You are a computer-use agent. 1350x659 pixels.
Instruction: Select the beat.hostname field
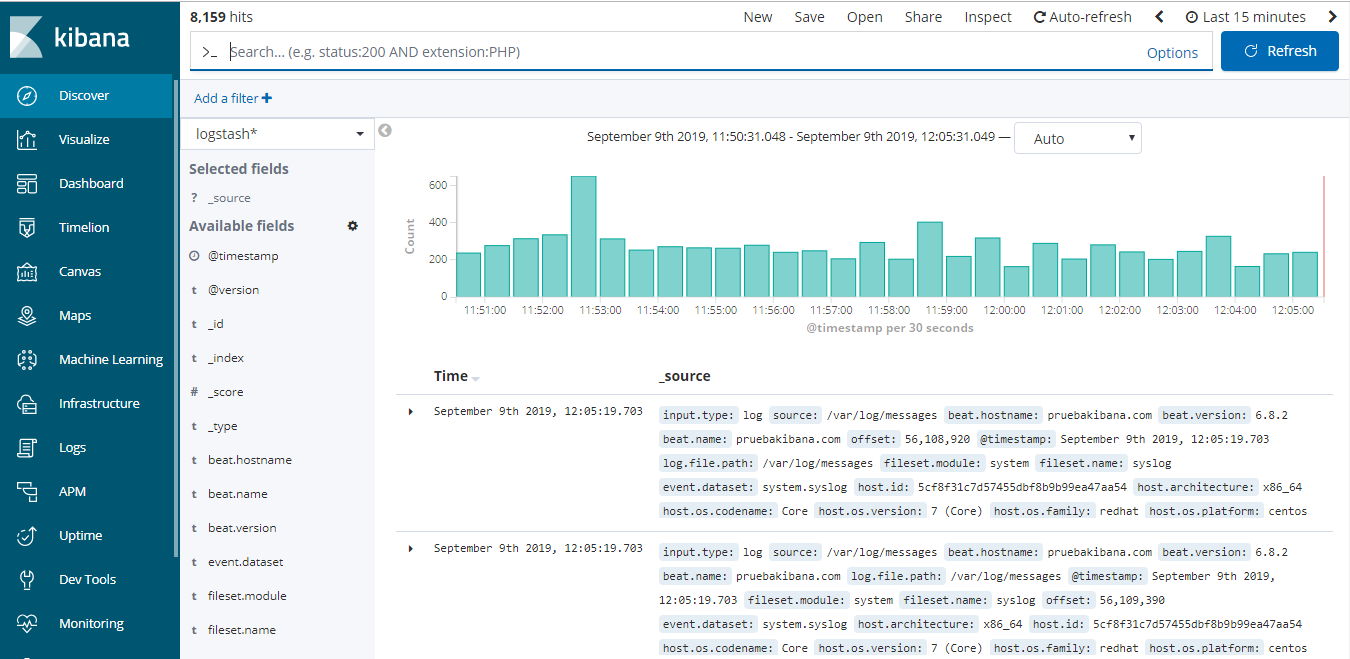[249, 460]
